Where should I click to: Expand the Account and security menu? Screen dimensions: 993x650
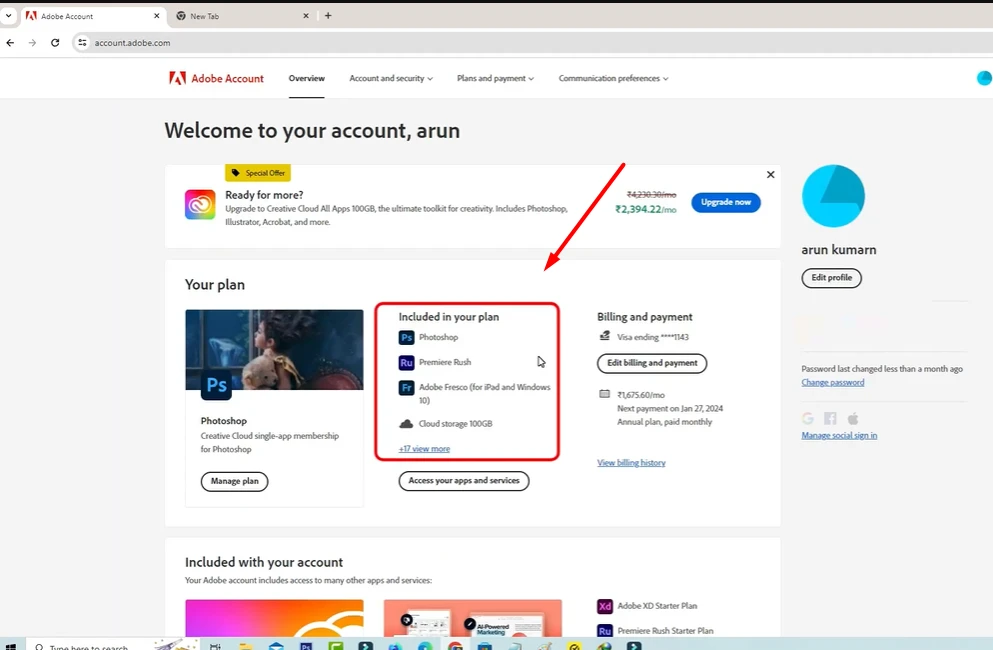click(x=391, y=79)
